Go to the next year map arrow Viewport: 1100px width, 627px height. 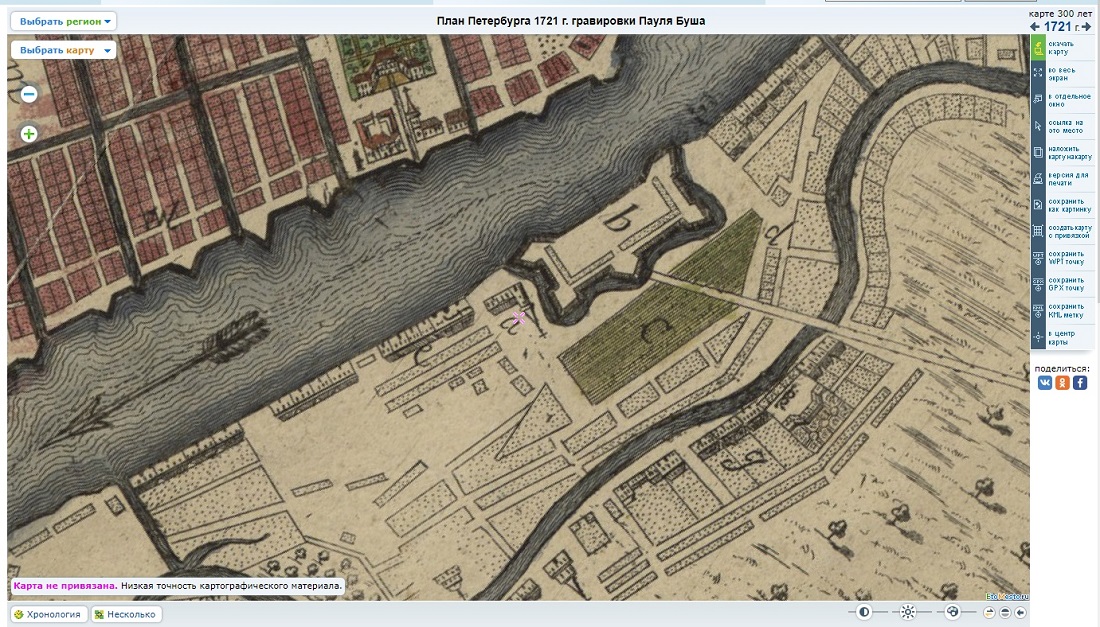(x=1087, y=27)
